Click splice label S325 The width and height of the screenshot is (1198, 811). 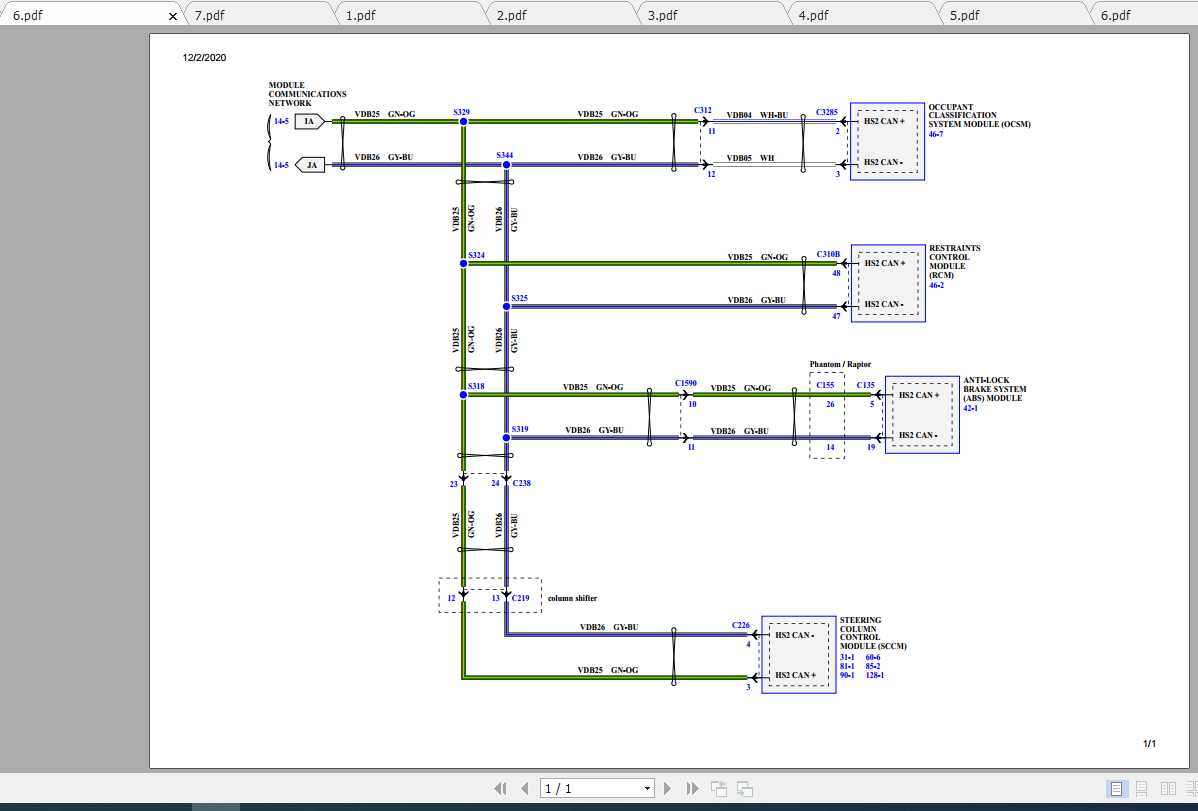(520, 297)
